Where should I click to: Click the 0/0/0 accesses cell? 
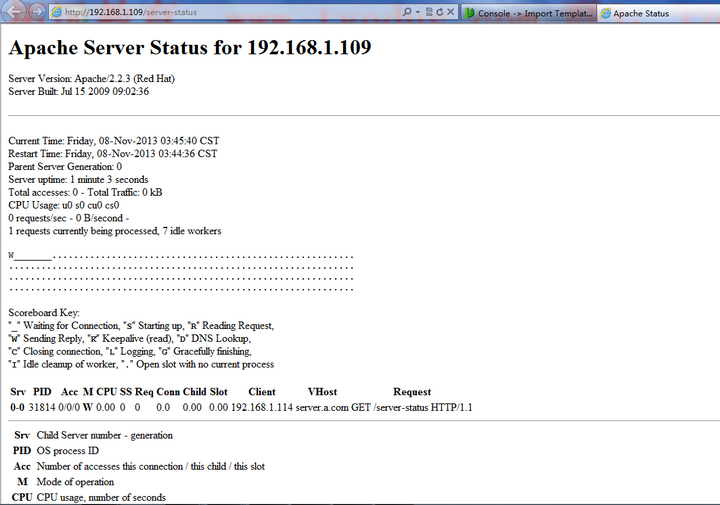click(x=69, y=407)
